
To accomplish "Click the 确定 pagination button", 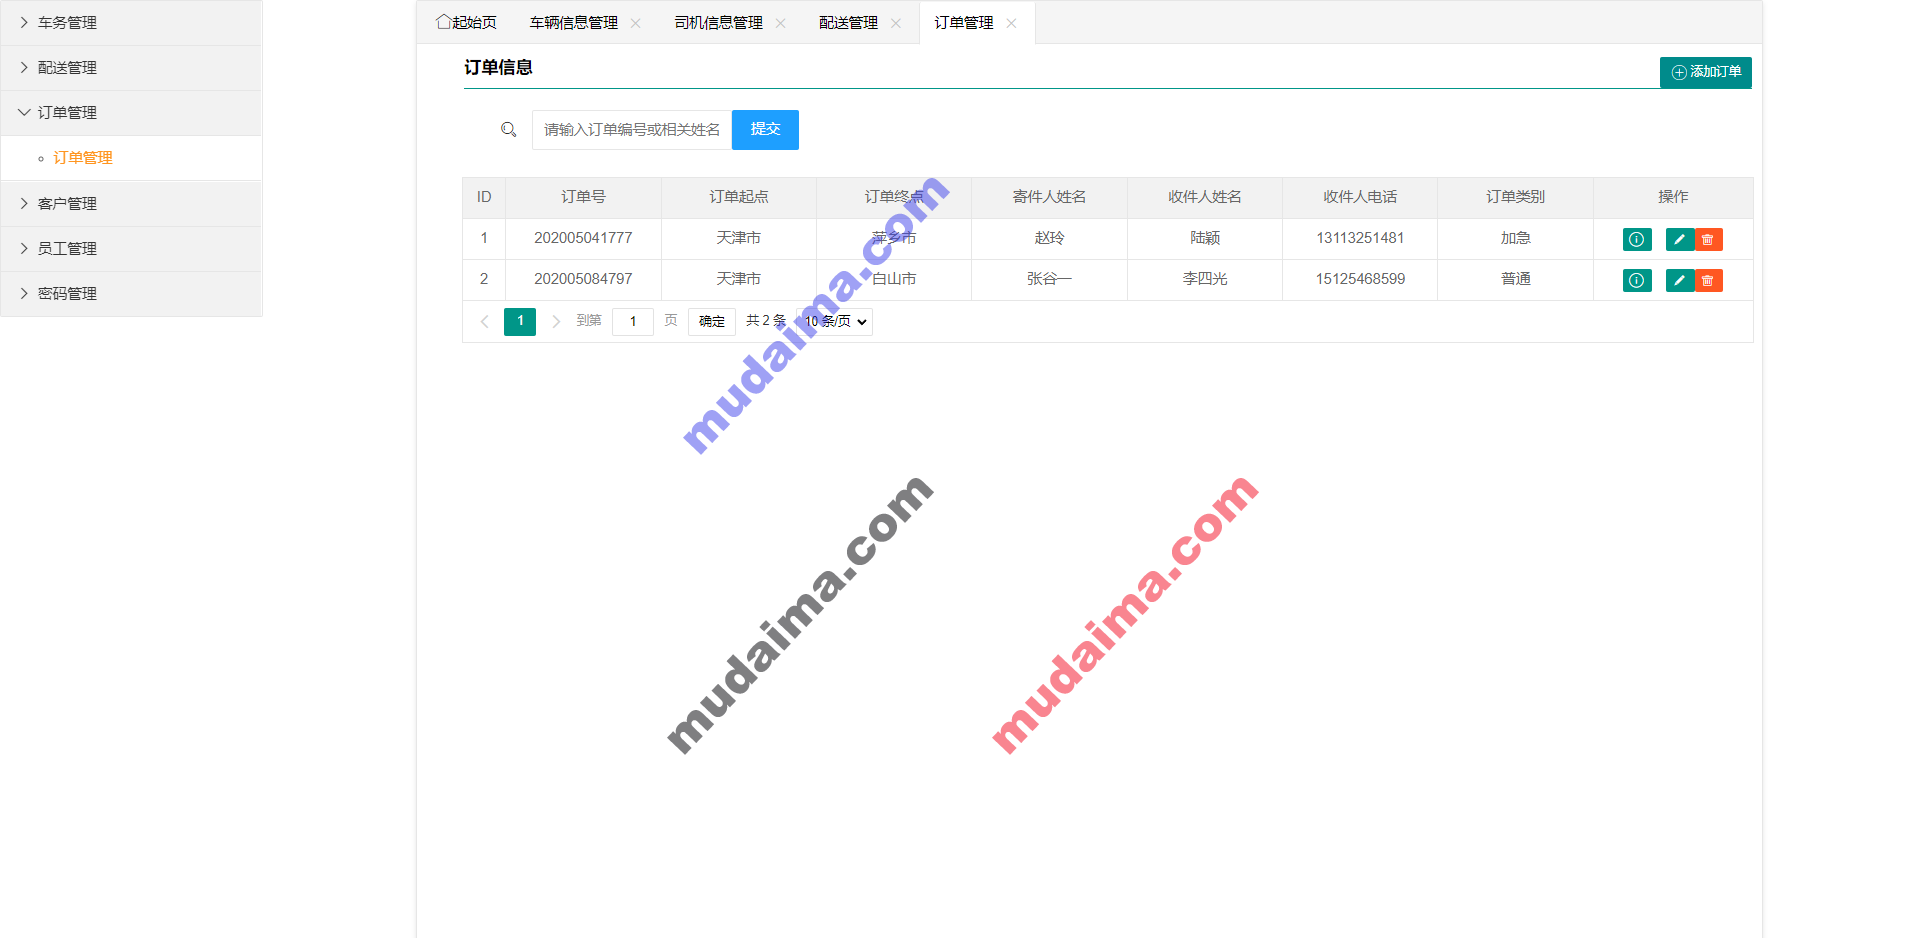I will [712, 321].
